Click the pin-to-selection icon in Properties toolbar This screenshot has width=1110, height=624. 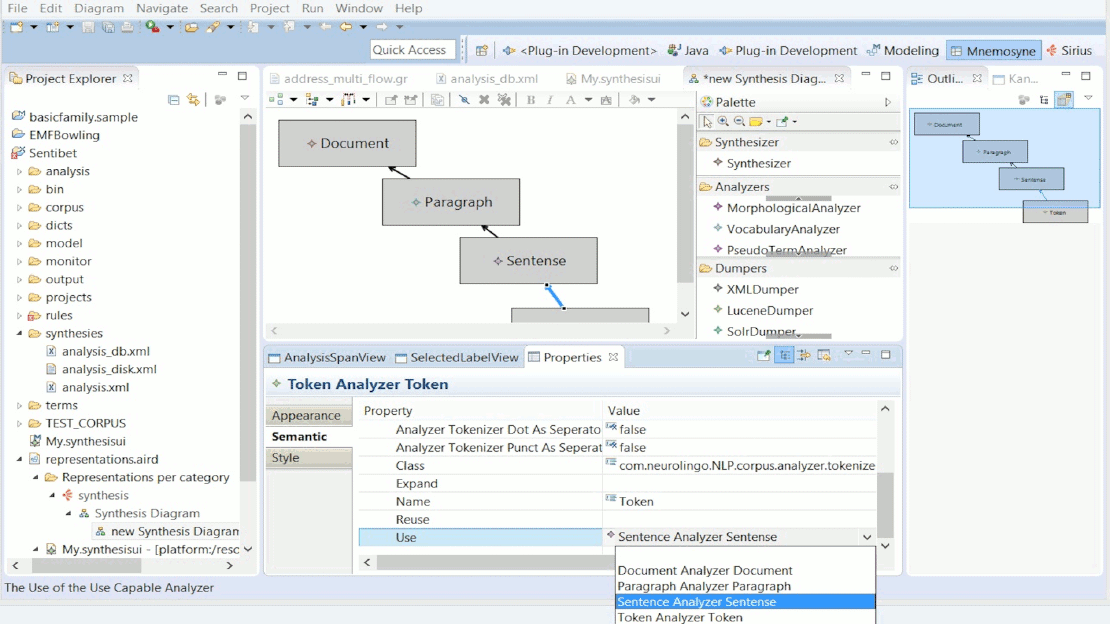click(x=764, y=356)
